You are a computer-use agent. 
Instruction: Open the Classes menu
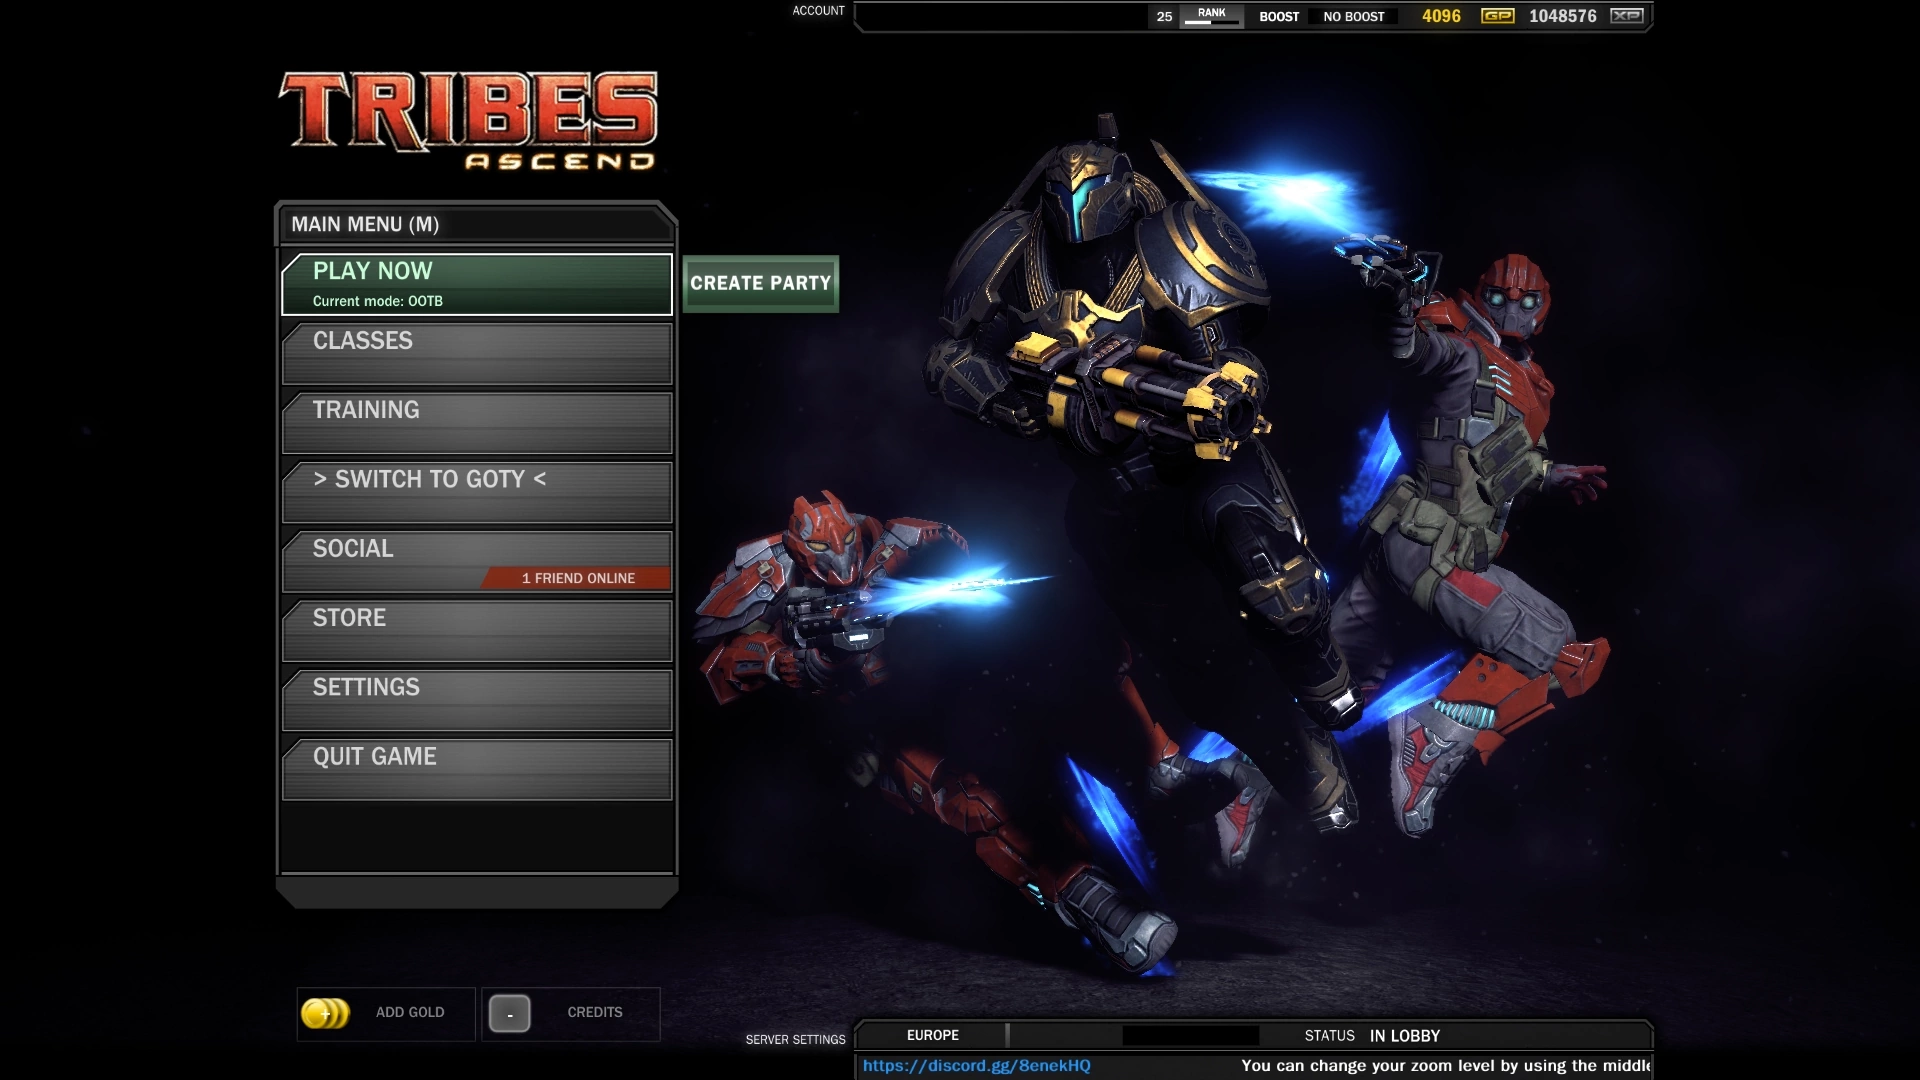pyautogui.click(x=477, y=354)
